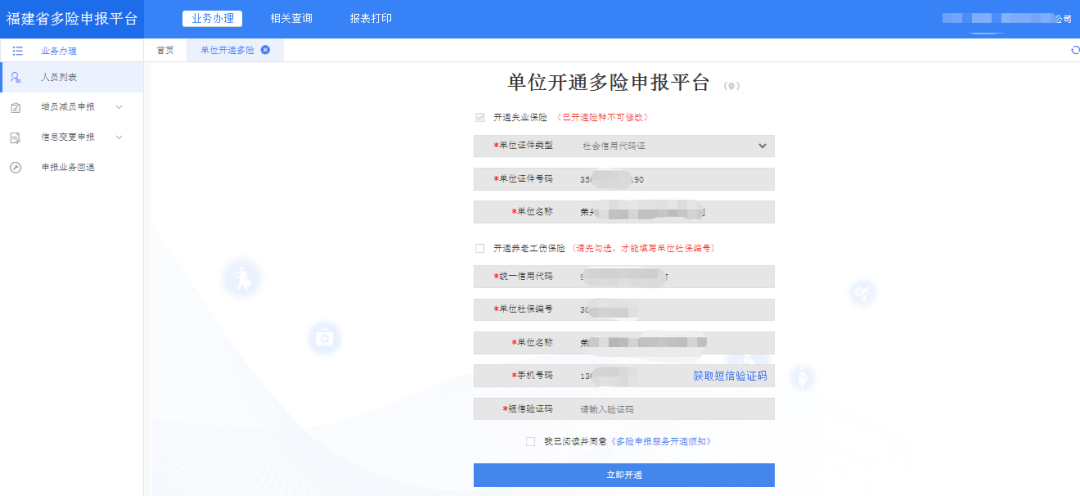This screenshot has width=1080, height=496.
Task: Click the list icon beside 业务办理 sidebar header
Action: (18, 50)
